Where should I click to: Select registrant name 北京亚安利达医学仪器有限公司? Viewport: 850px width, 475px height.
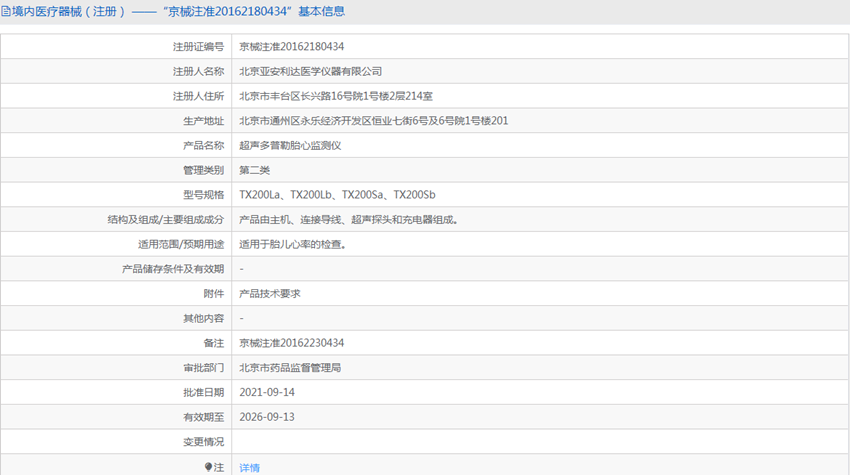pyautogui.click(x=311, y=72)
